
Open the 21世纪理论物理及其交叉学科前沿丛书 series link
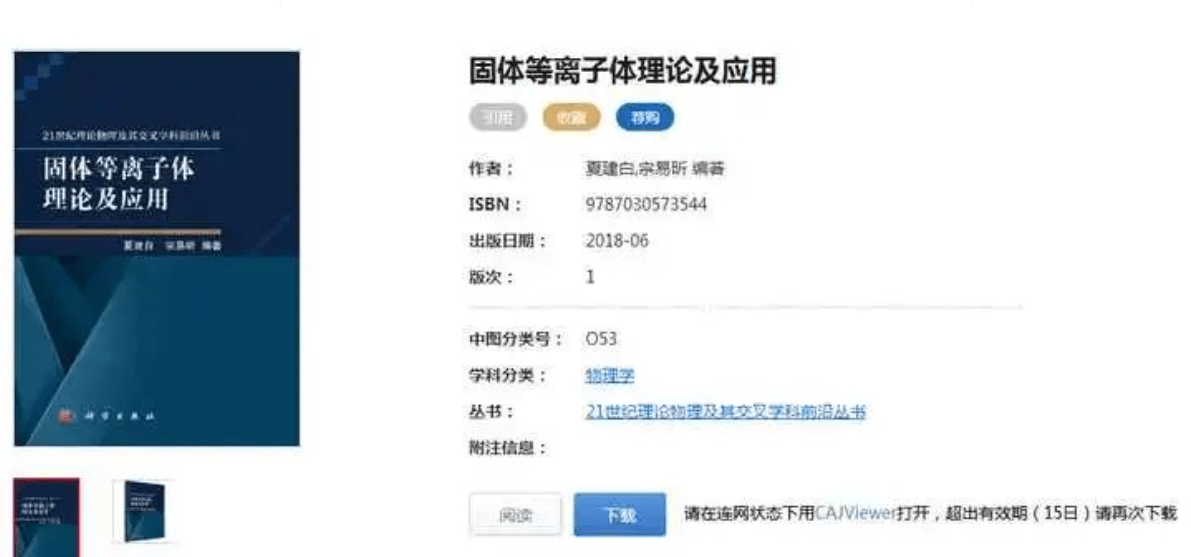point(725,412)
